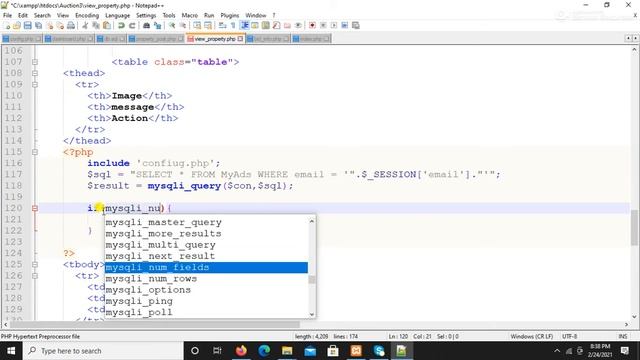The height and width of the screenshot is (360, 640).
Task: Select the mysqli_ping suggestion
Action: click(139, 301)
